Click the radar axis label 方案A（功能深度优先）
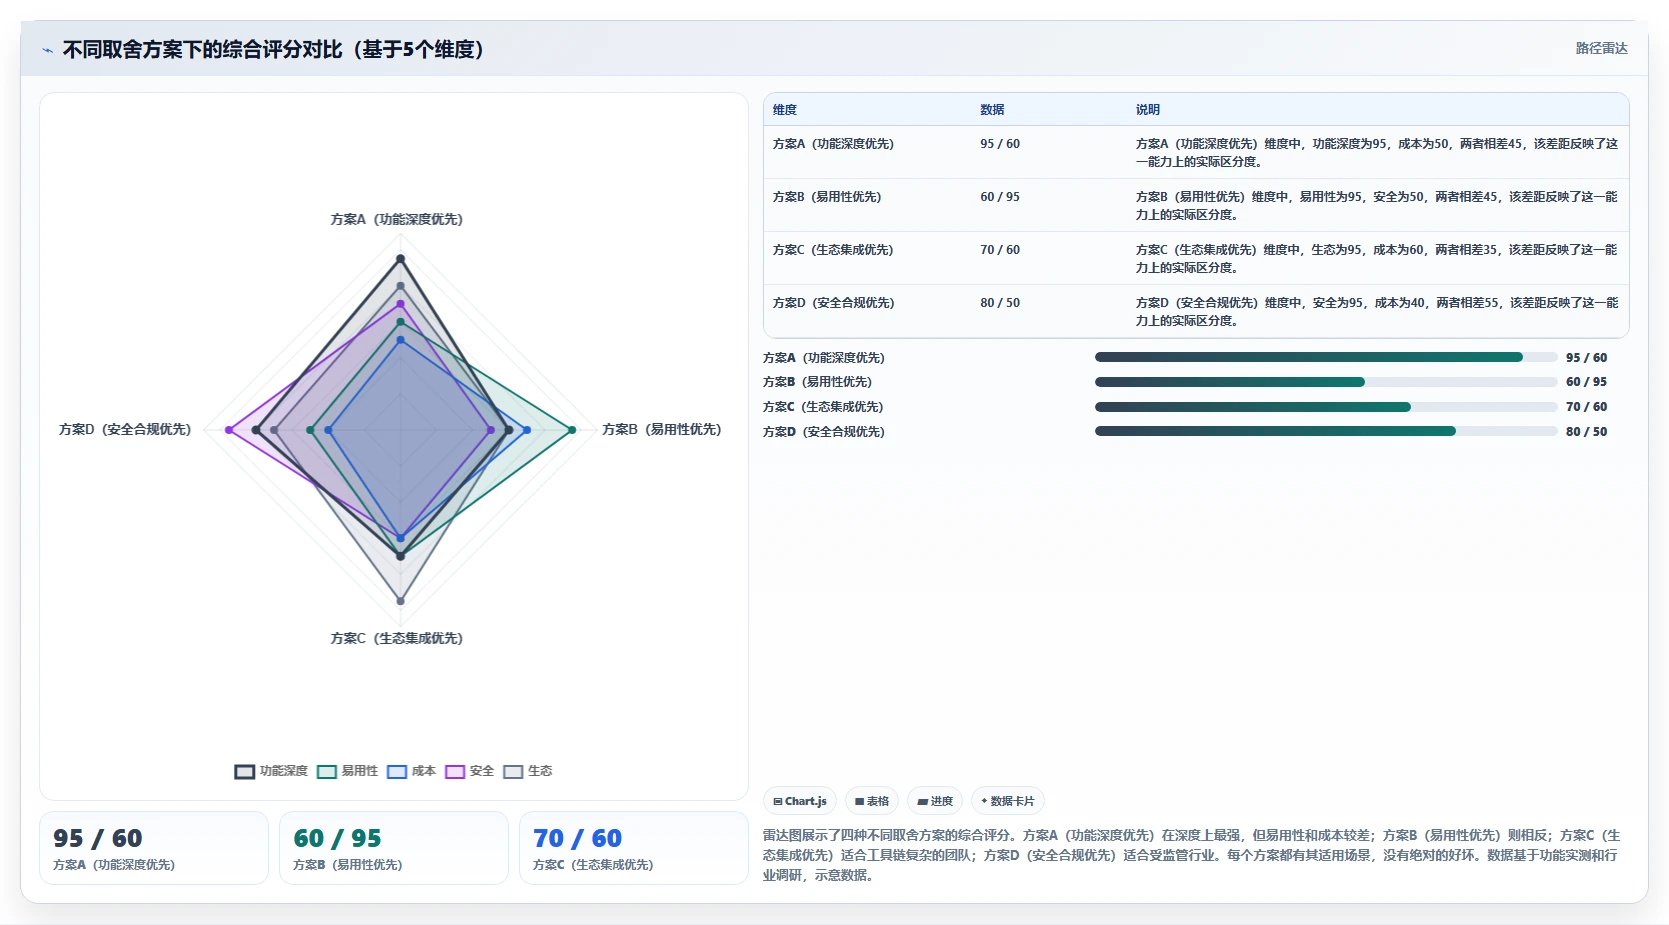This screenshot has height=925, width=1669. [397, 219]
